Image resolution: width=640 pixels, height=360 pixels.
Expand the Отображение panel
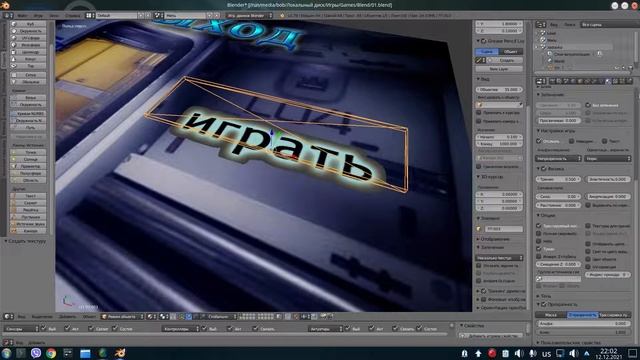click(x=478, y=239)
